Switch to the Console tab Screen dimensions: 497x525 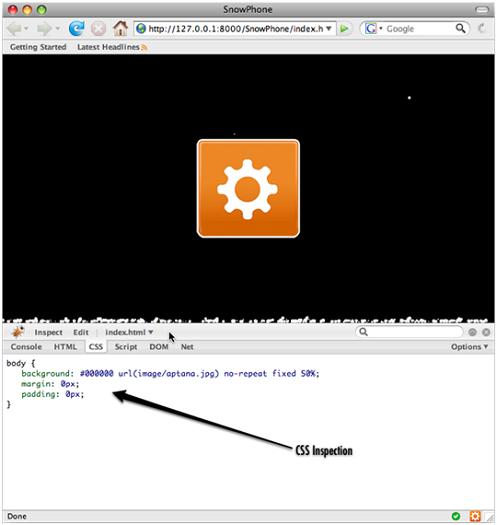tap(26, 347)
